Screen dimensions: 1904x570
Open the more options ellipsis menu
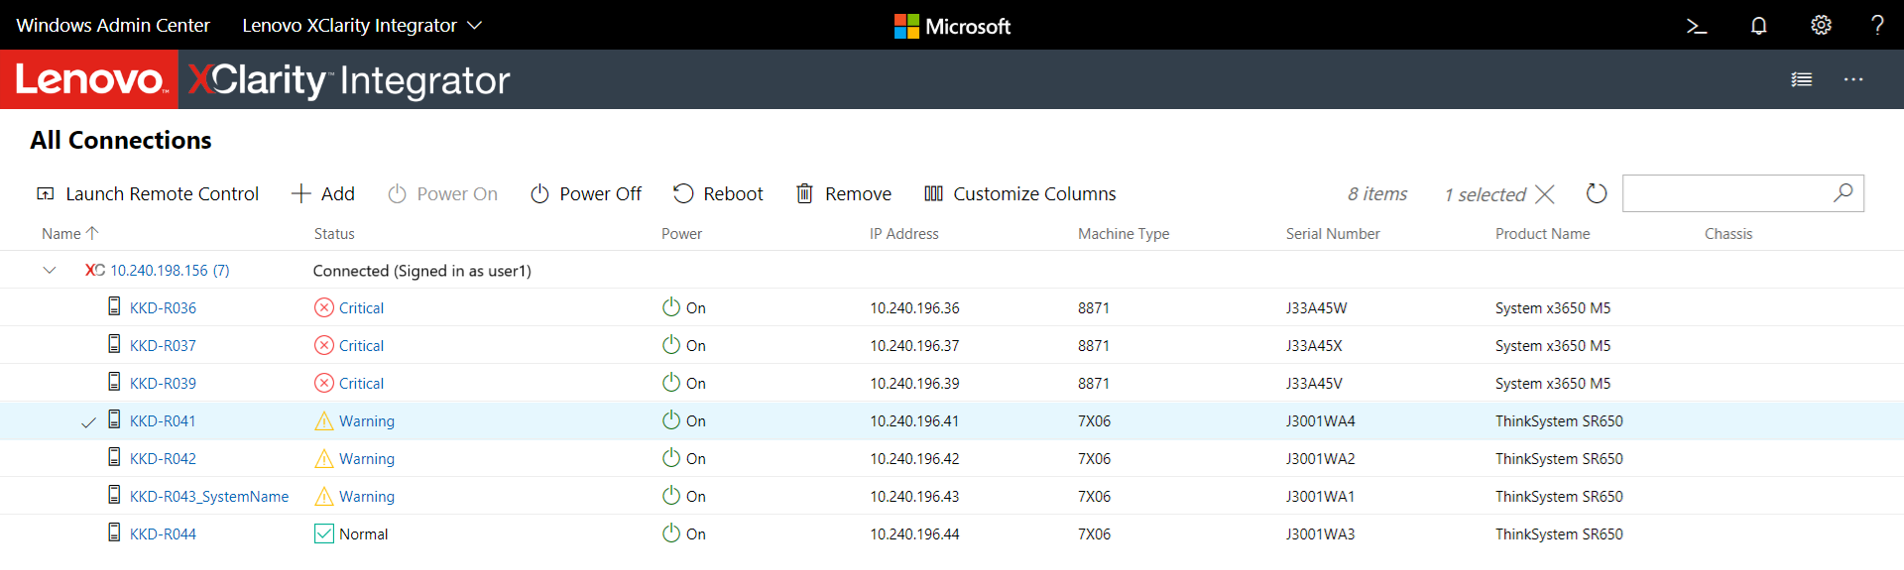[x=1853, y=80]
